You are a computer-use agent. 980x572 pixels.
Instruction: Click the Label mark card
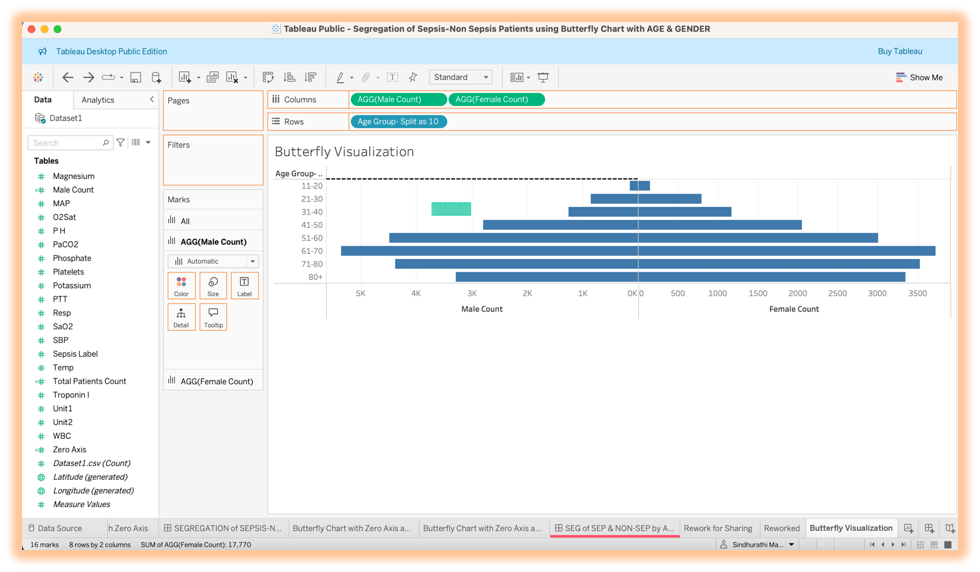pos(244,286)
